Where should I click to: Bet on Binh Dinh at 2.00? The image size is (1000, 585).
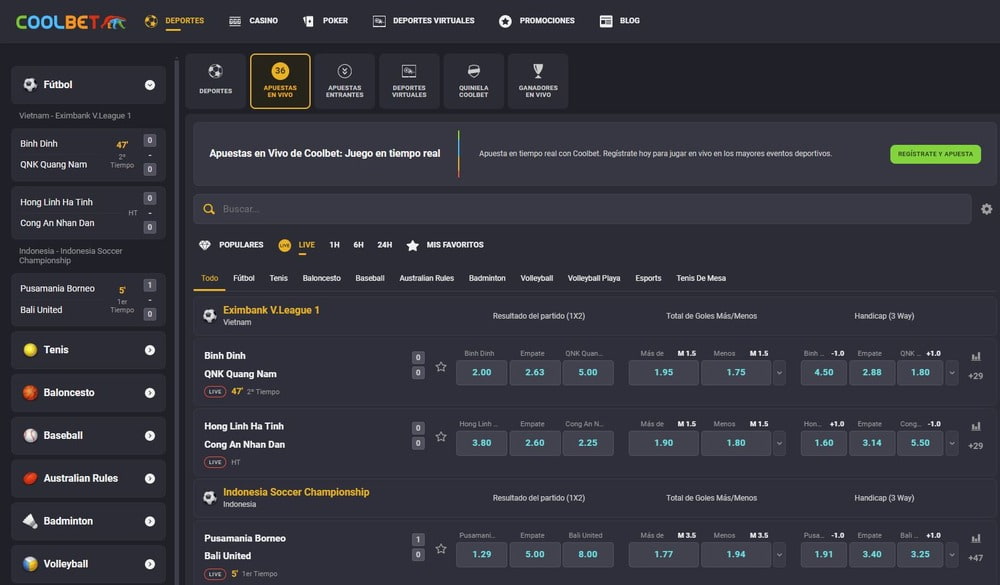tap(482, 373)
